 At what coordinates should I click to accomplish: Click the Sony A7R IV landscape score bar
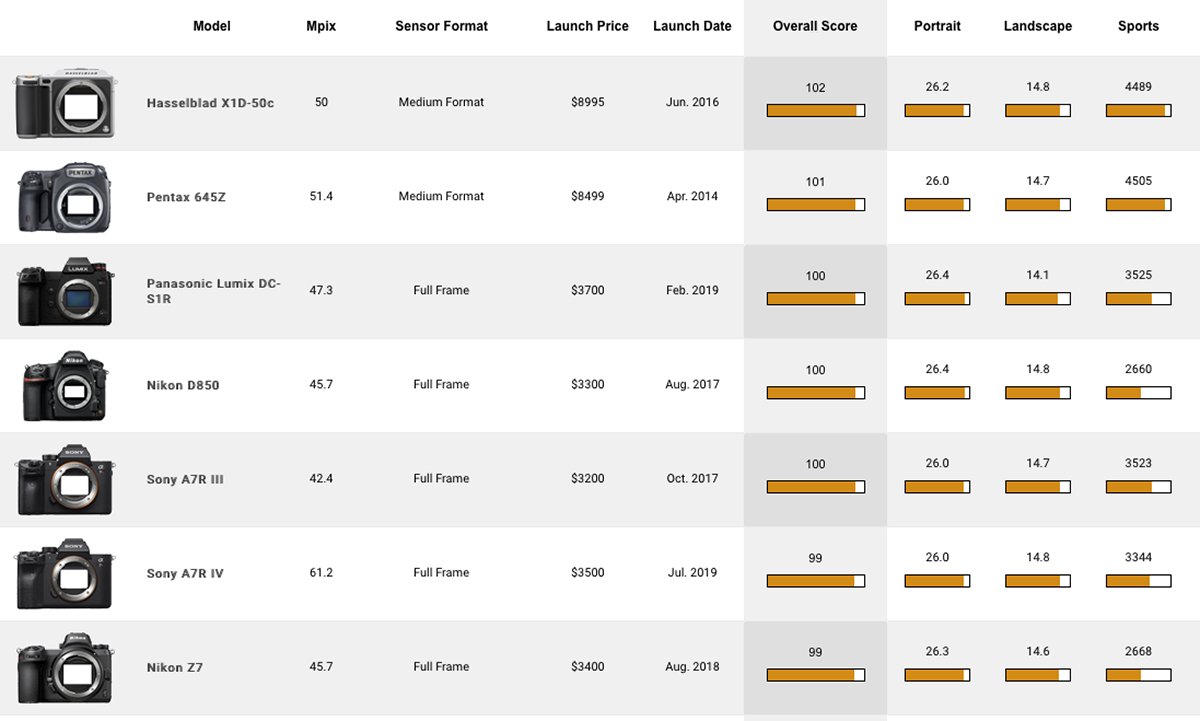click(x=1037, y=581)
